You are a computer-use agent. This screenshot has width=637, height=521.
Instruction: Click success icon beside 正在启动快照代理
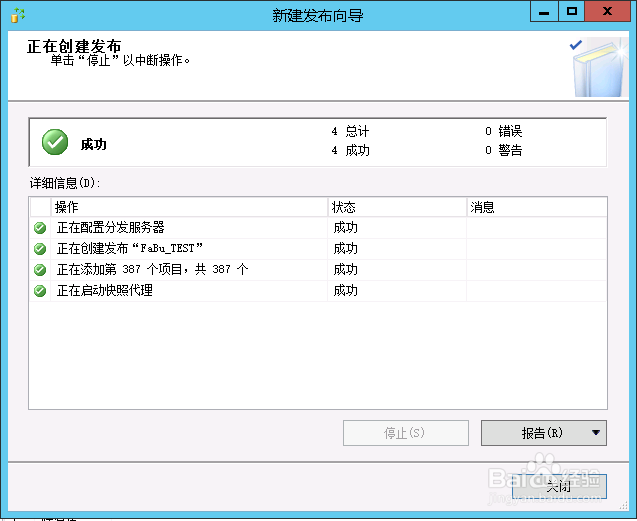(x=40, y=291)
